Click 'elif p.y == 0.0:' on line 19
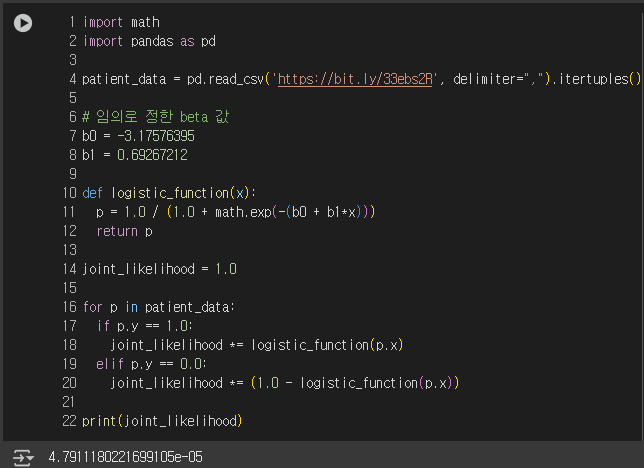Image resolution: width=644 pixels, height=468 pixels. point(151,364)
